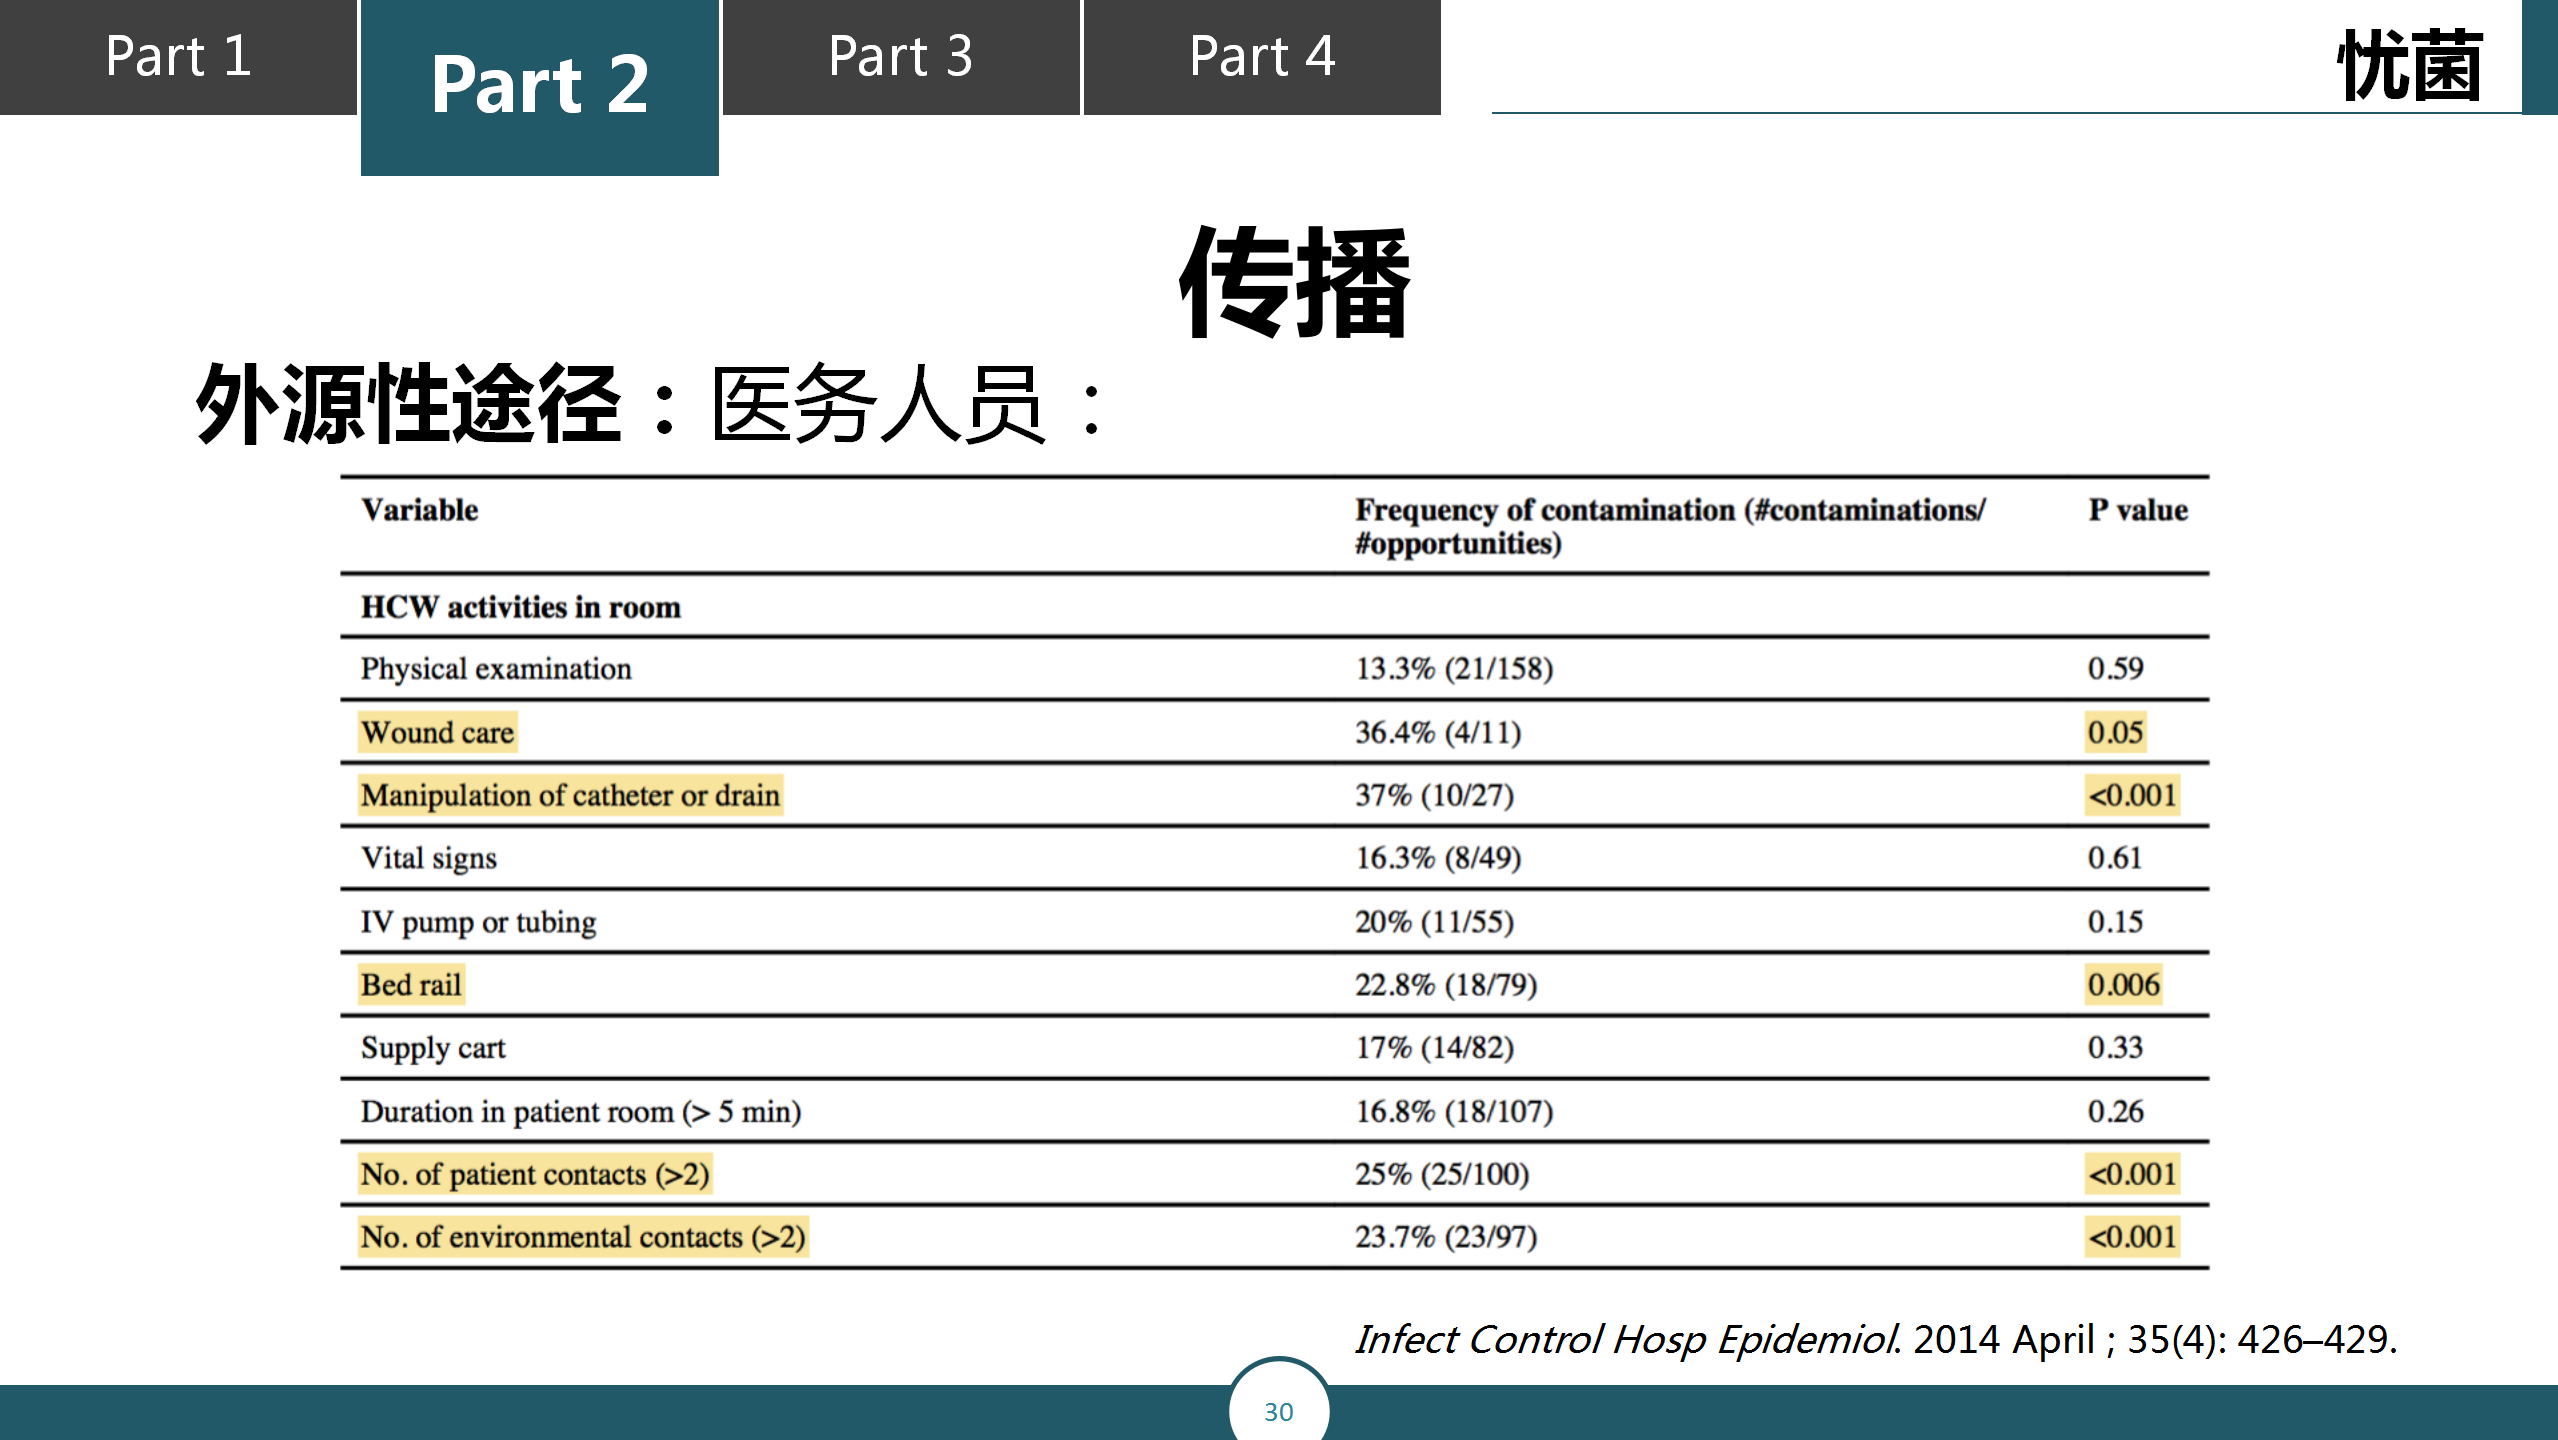Click the highlighted P value 0.006

pos(2124,985)
